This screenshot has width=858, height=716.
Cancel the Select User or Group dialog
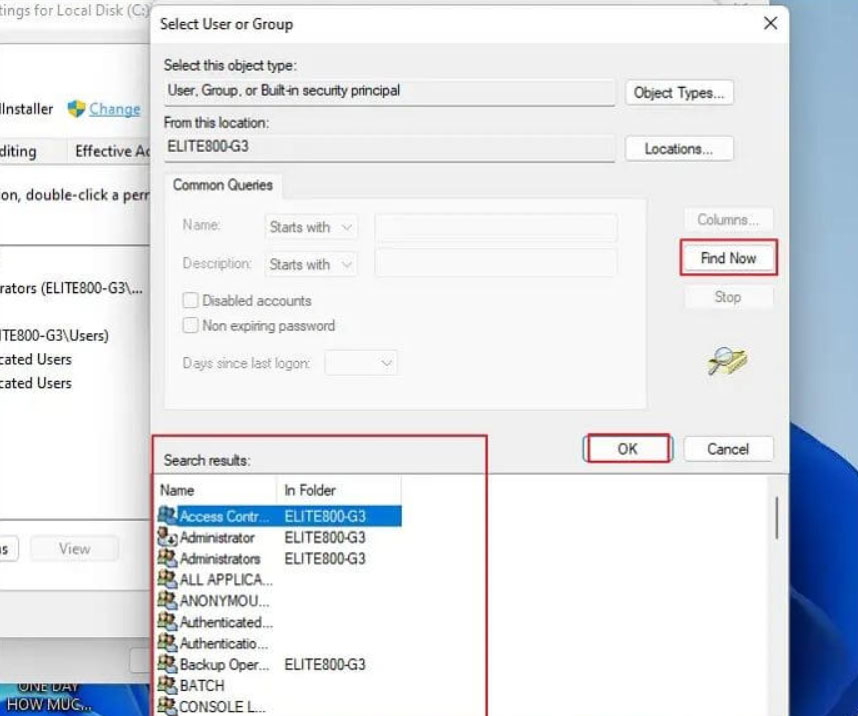pyautogui.click(x=728, y=449)
